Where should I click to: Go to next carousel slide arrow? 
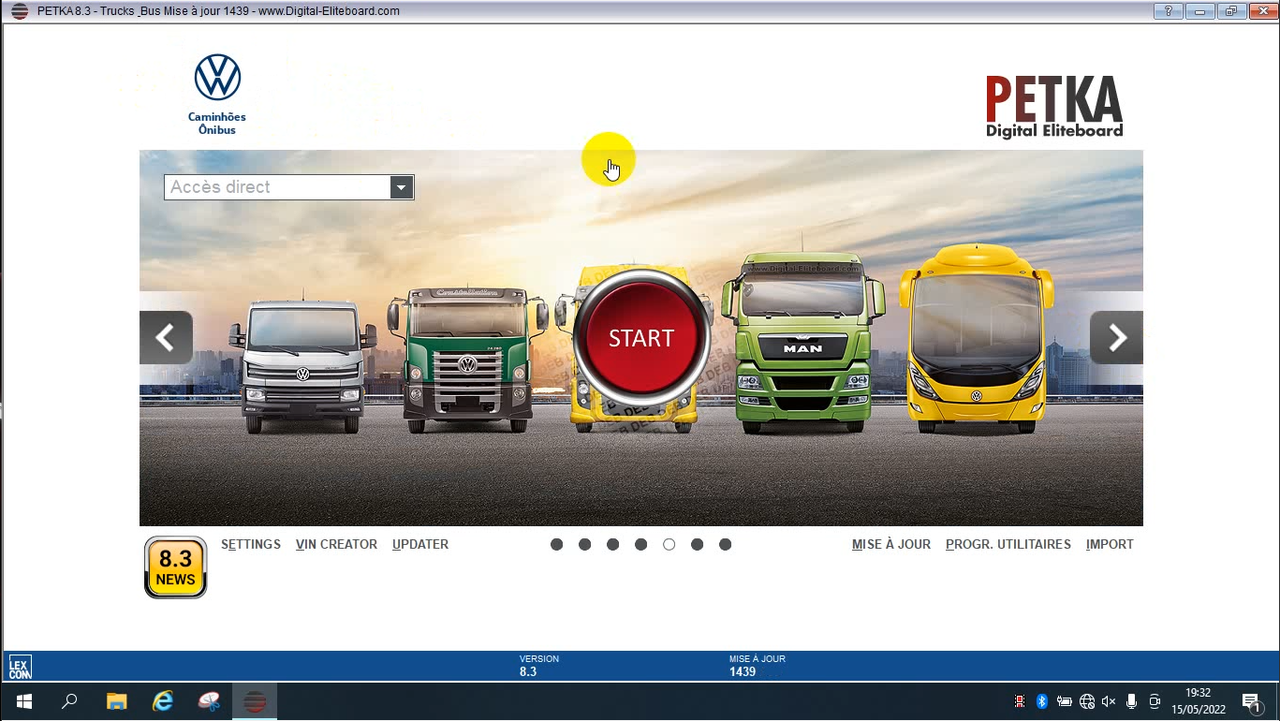point(1116,338)
